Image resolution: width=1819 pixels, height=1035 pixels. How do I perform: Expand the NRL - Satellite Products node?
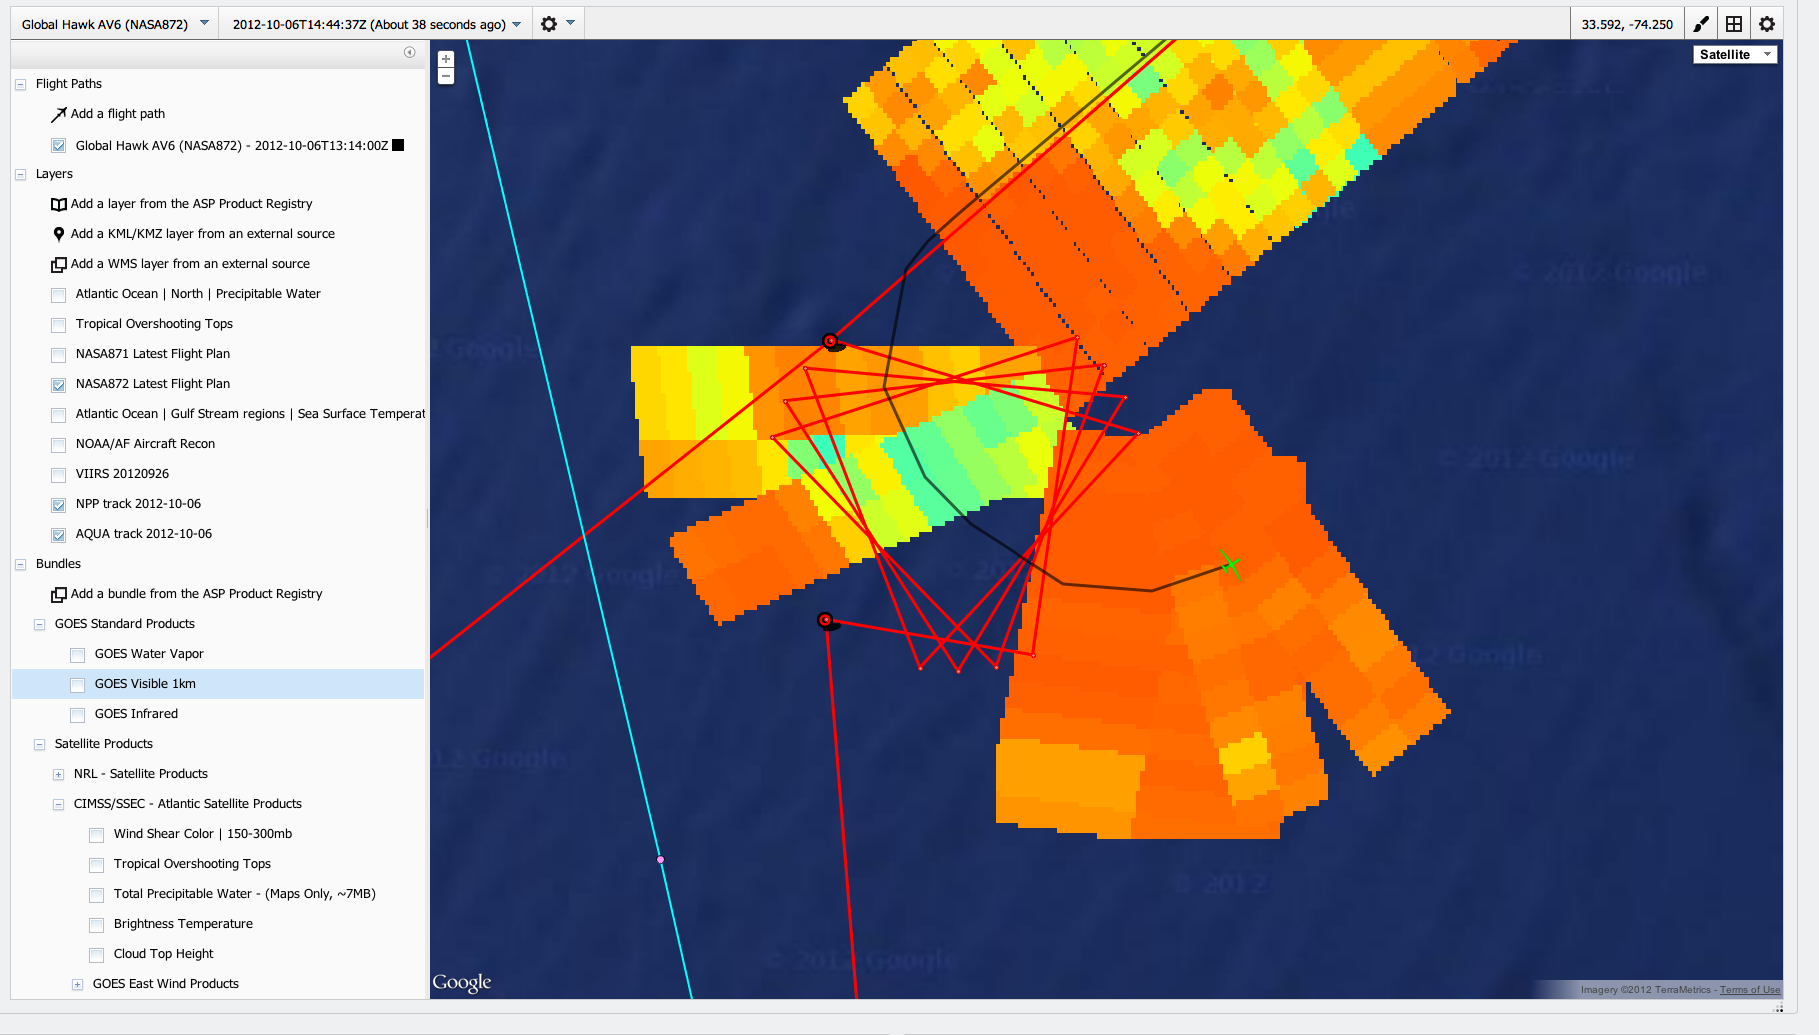58,775
